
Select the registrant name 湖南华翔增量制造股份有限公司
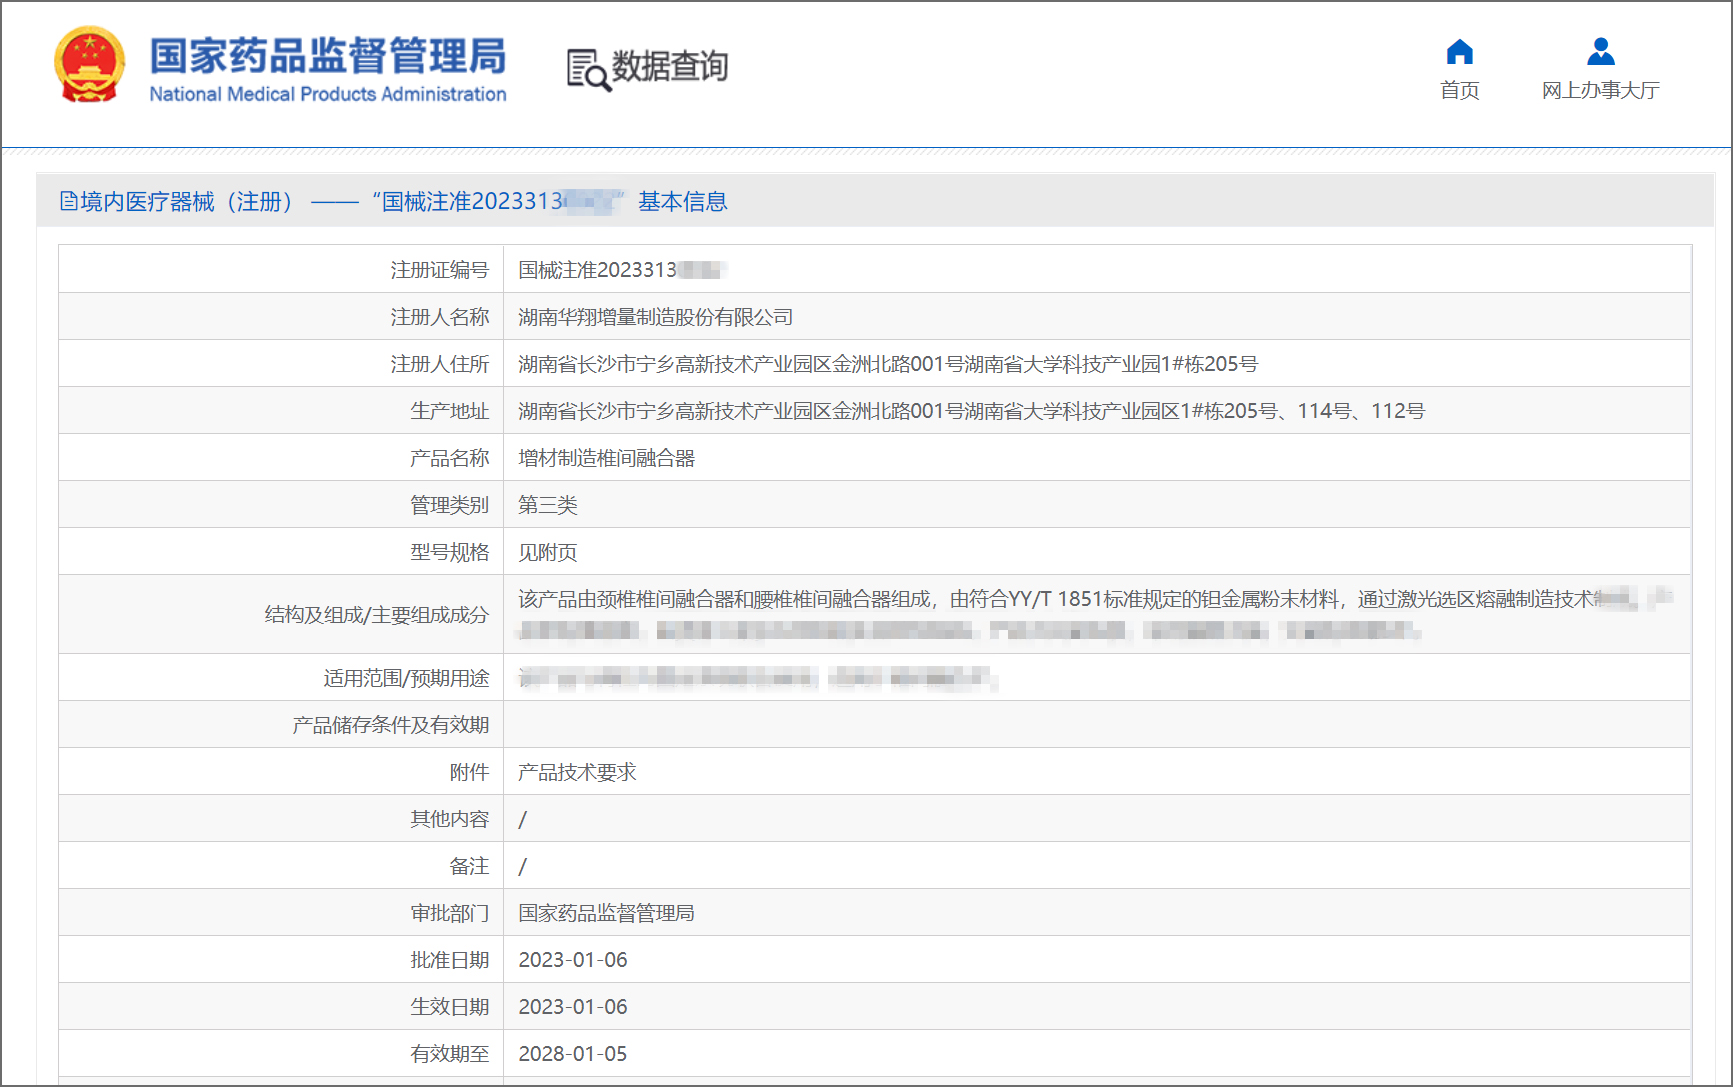point(655,317)
